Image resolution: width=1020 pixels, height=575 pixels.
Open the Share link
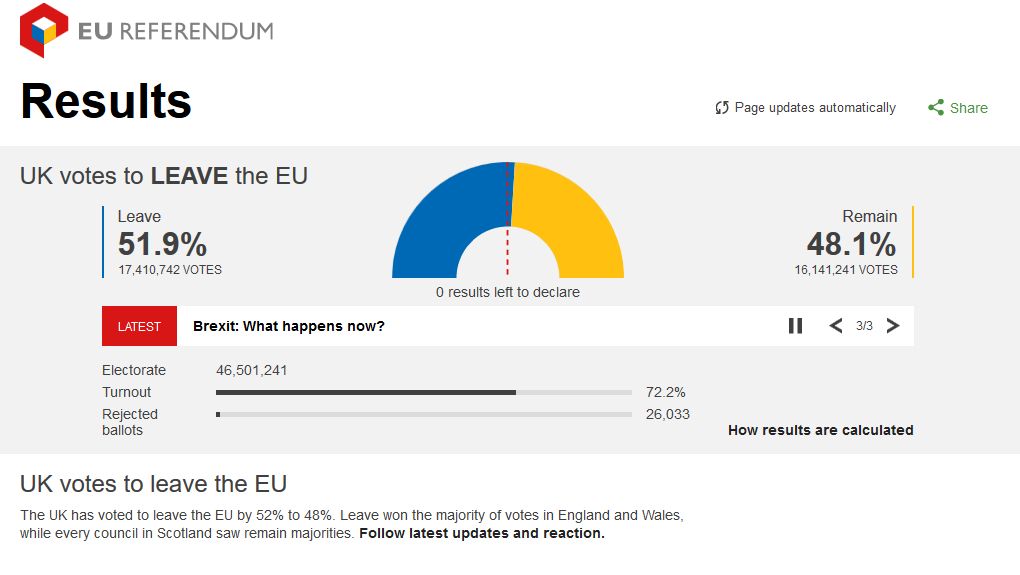968,108
